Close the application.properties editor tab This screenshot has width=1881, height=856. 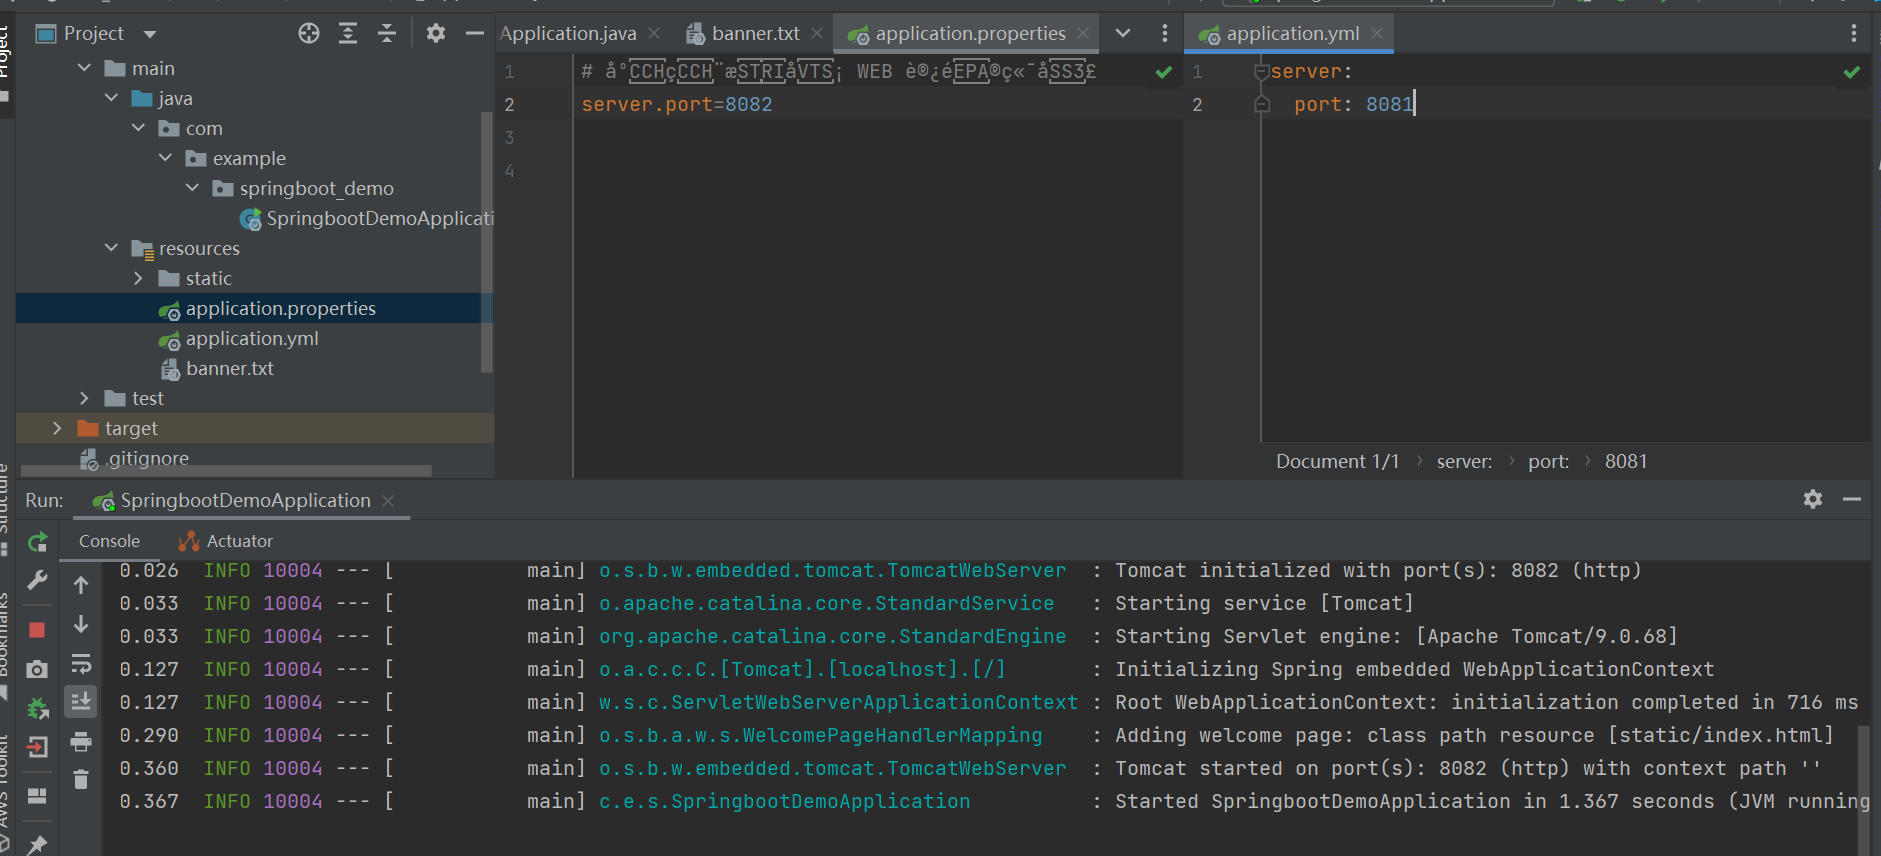pyautogui.click(x=1083, y=33)
